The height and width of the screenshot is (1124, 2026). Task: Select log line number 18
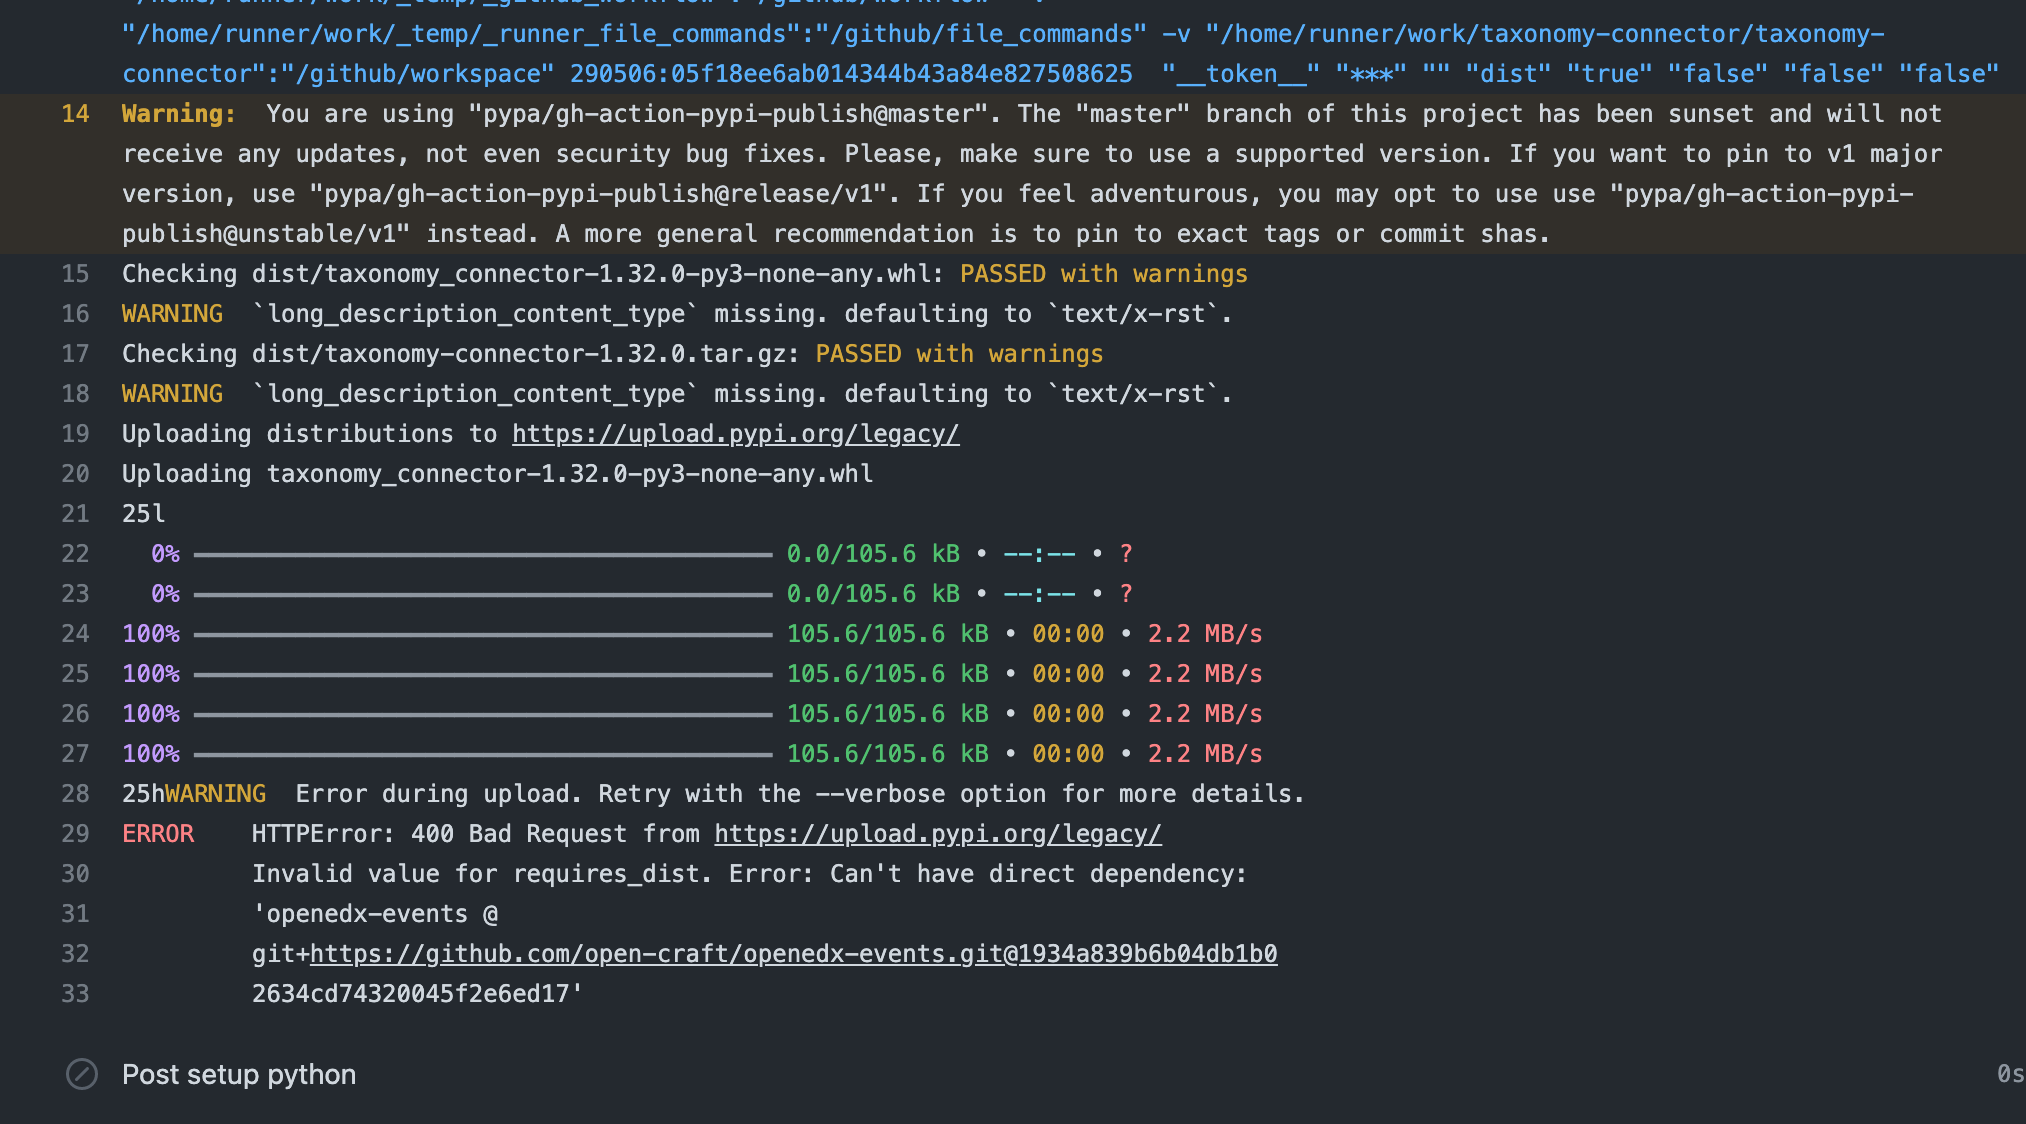(75, 394)
